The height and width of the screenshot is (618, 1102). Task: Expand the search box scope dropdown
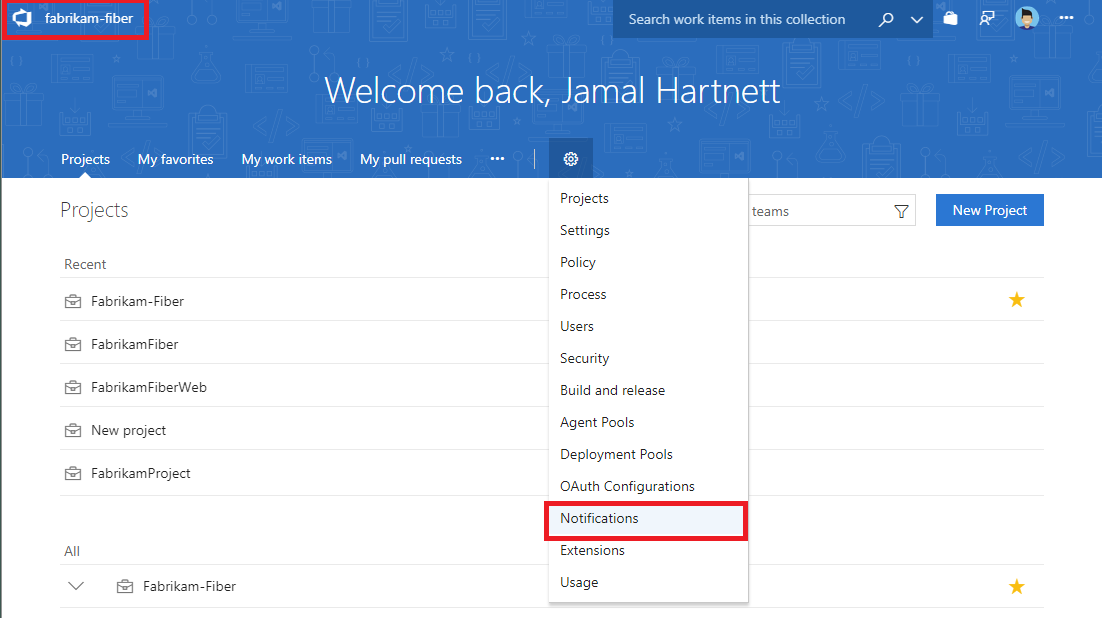(x=916, y=19)
